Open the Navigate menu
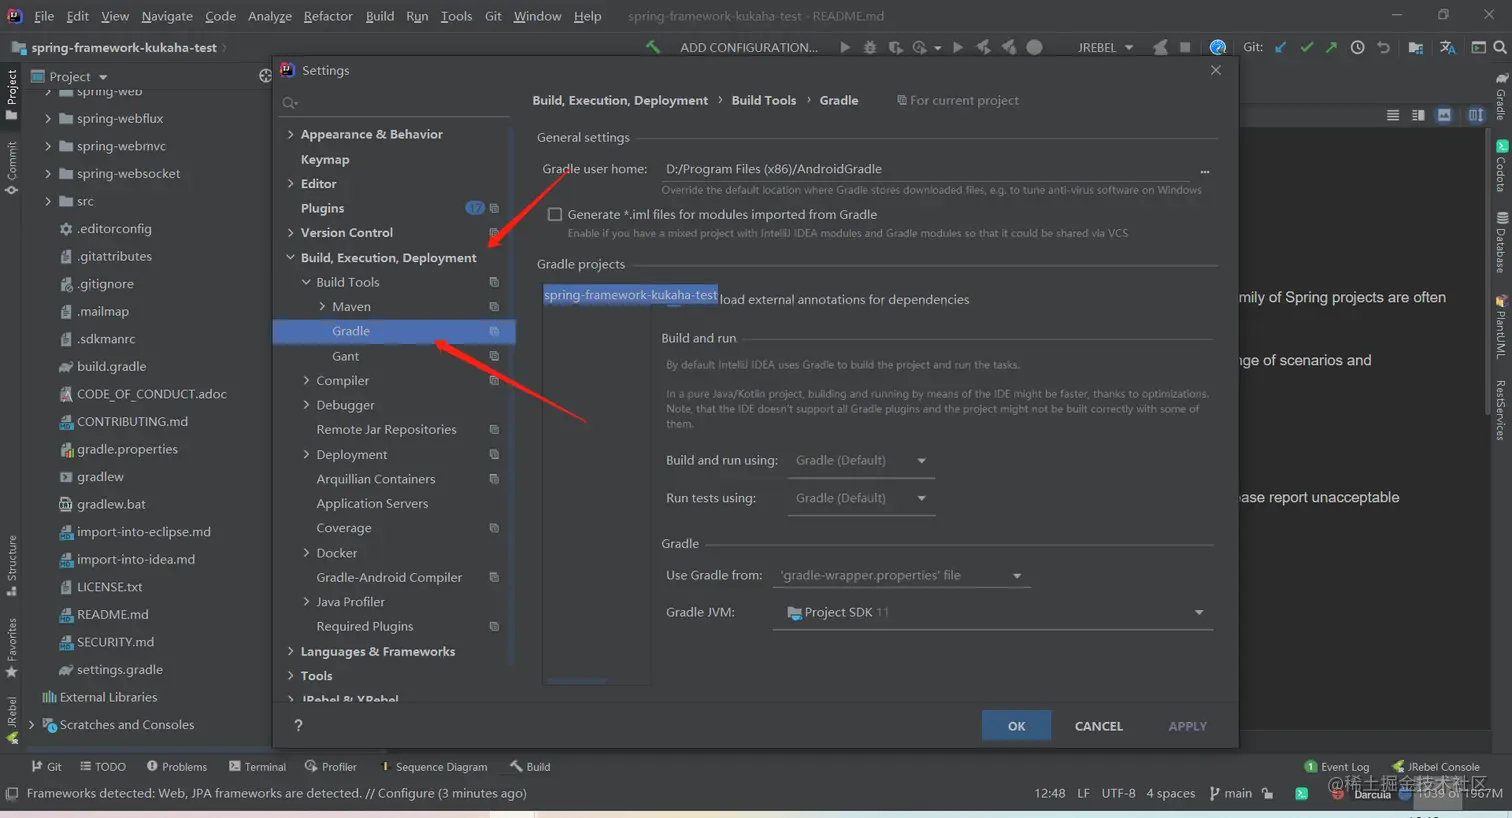Image resolution: width=1512 pixels, height=818 pixels. pyautogui.click(x=167, y=16)
